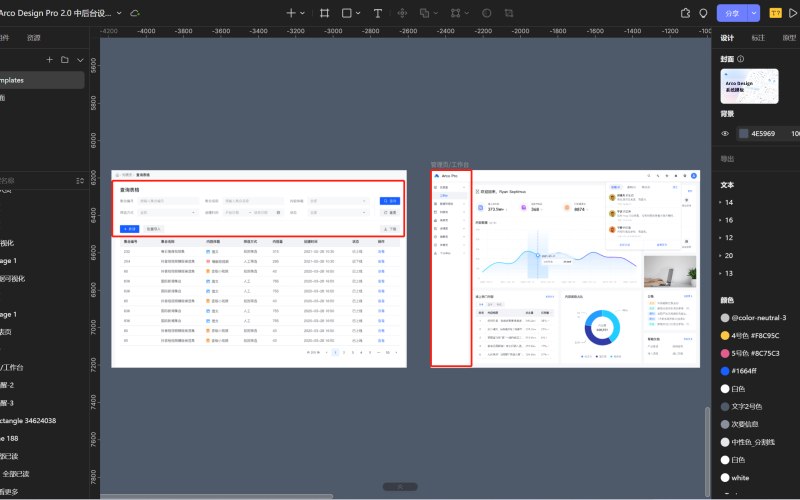Click the Arco Design cover thumbnail
The width and height of the screenshot is (800, 500).
tap(749, 86)
